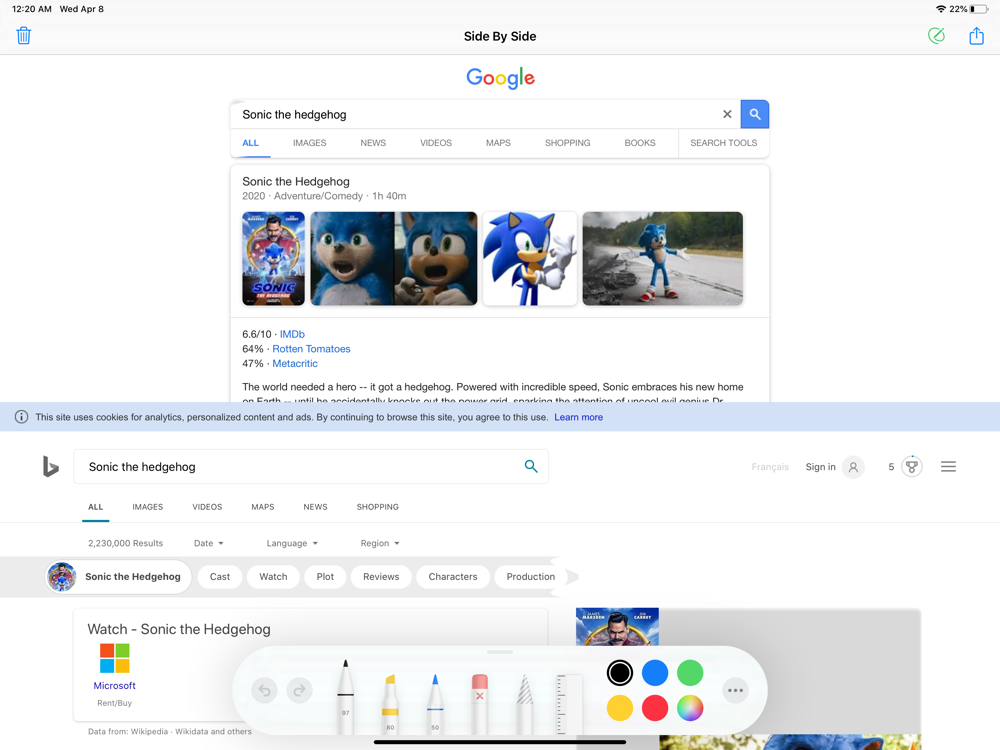The height and width of the screenshot is (750, 1000).
Task: Switch Bing to Français
Action: point(770,467)
